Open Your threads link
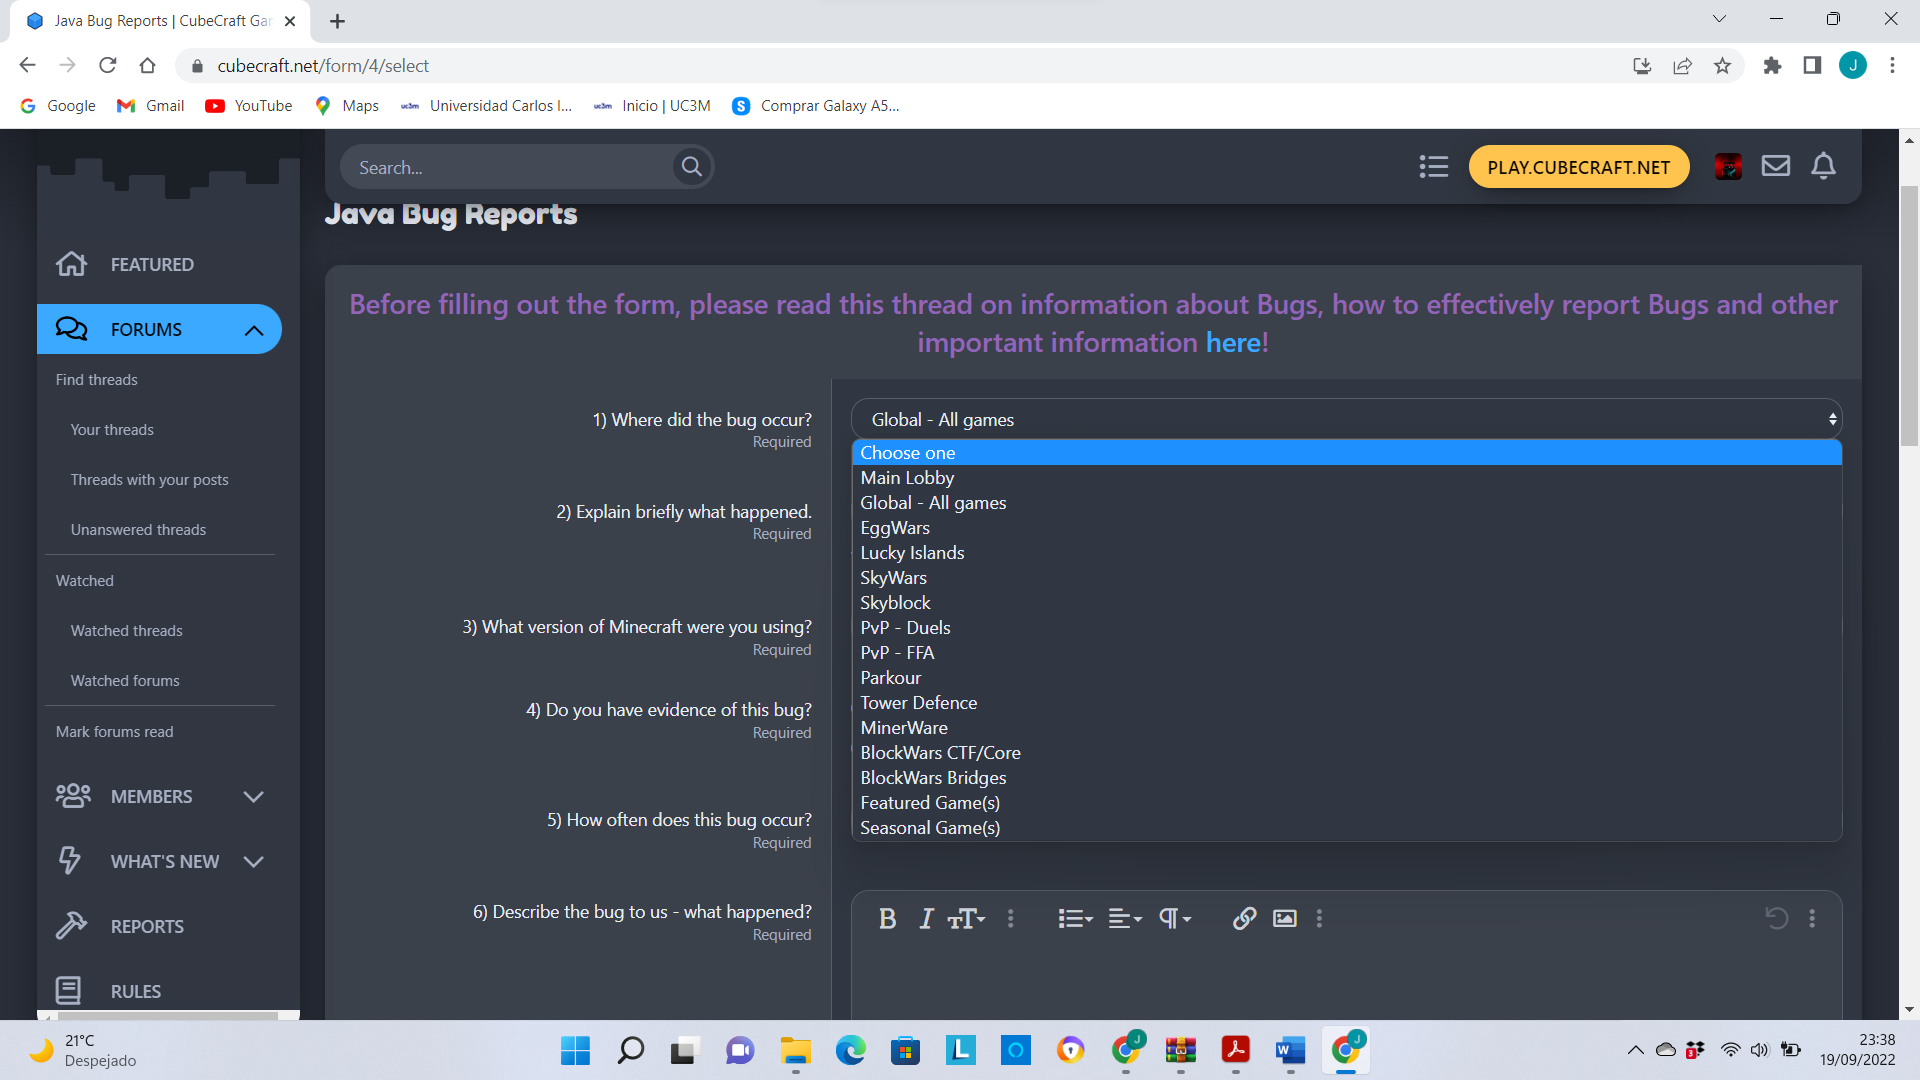 click(112, 430)
